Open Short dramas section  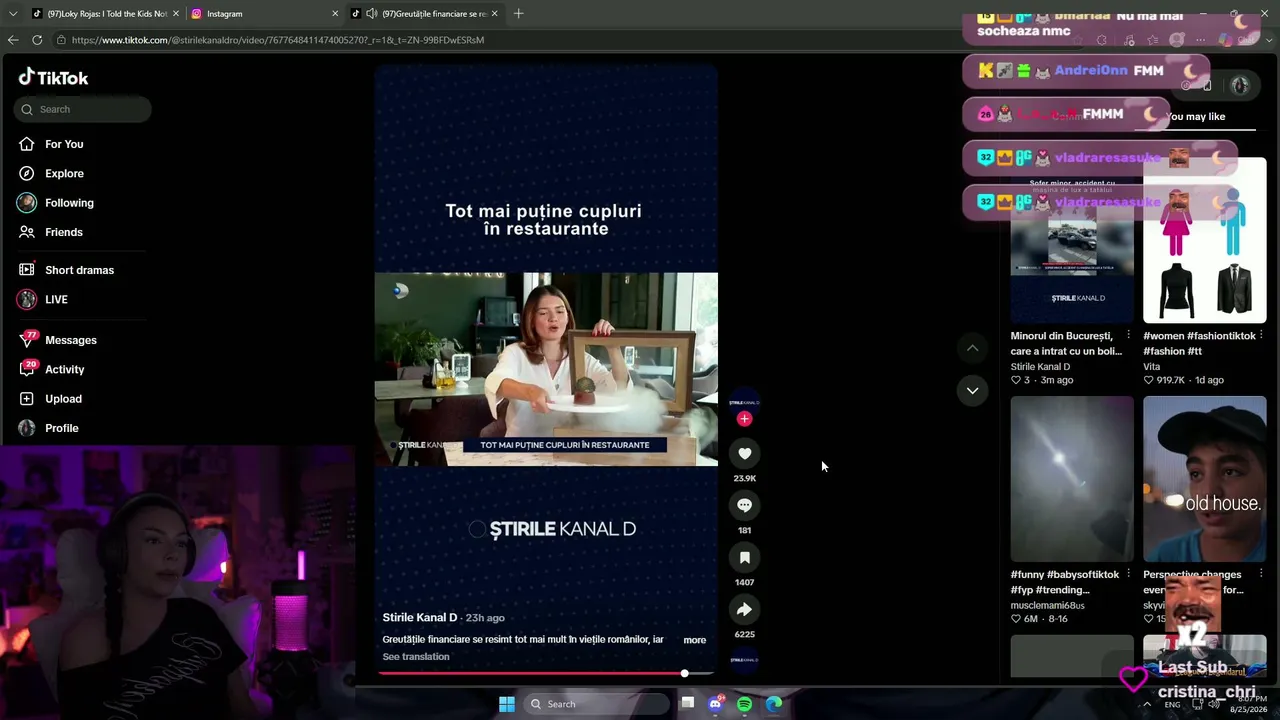[79, 270]
